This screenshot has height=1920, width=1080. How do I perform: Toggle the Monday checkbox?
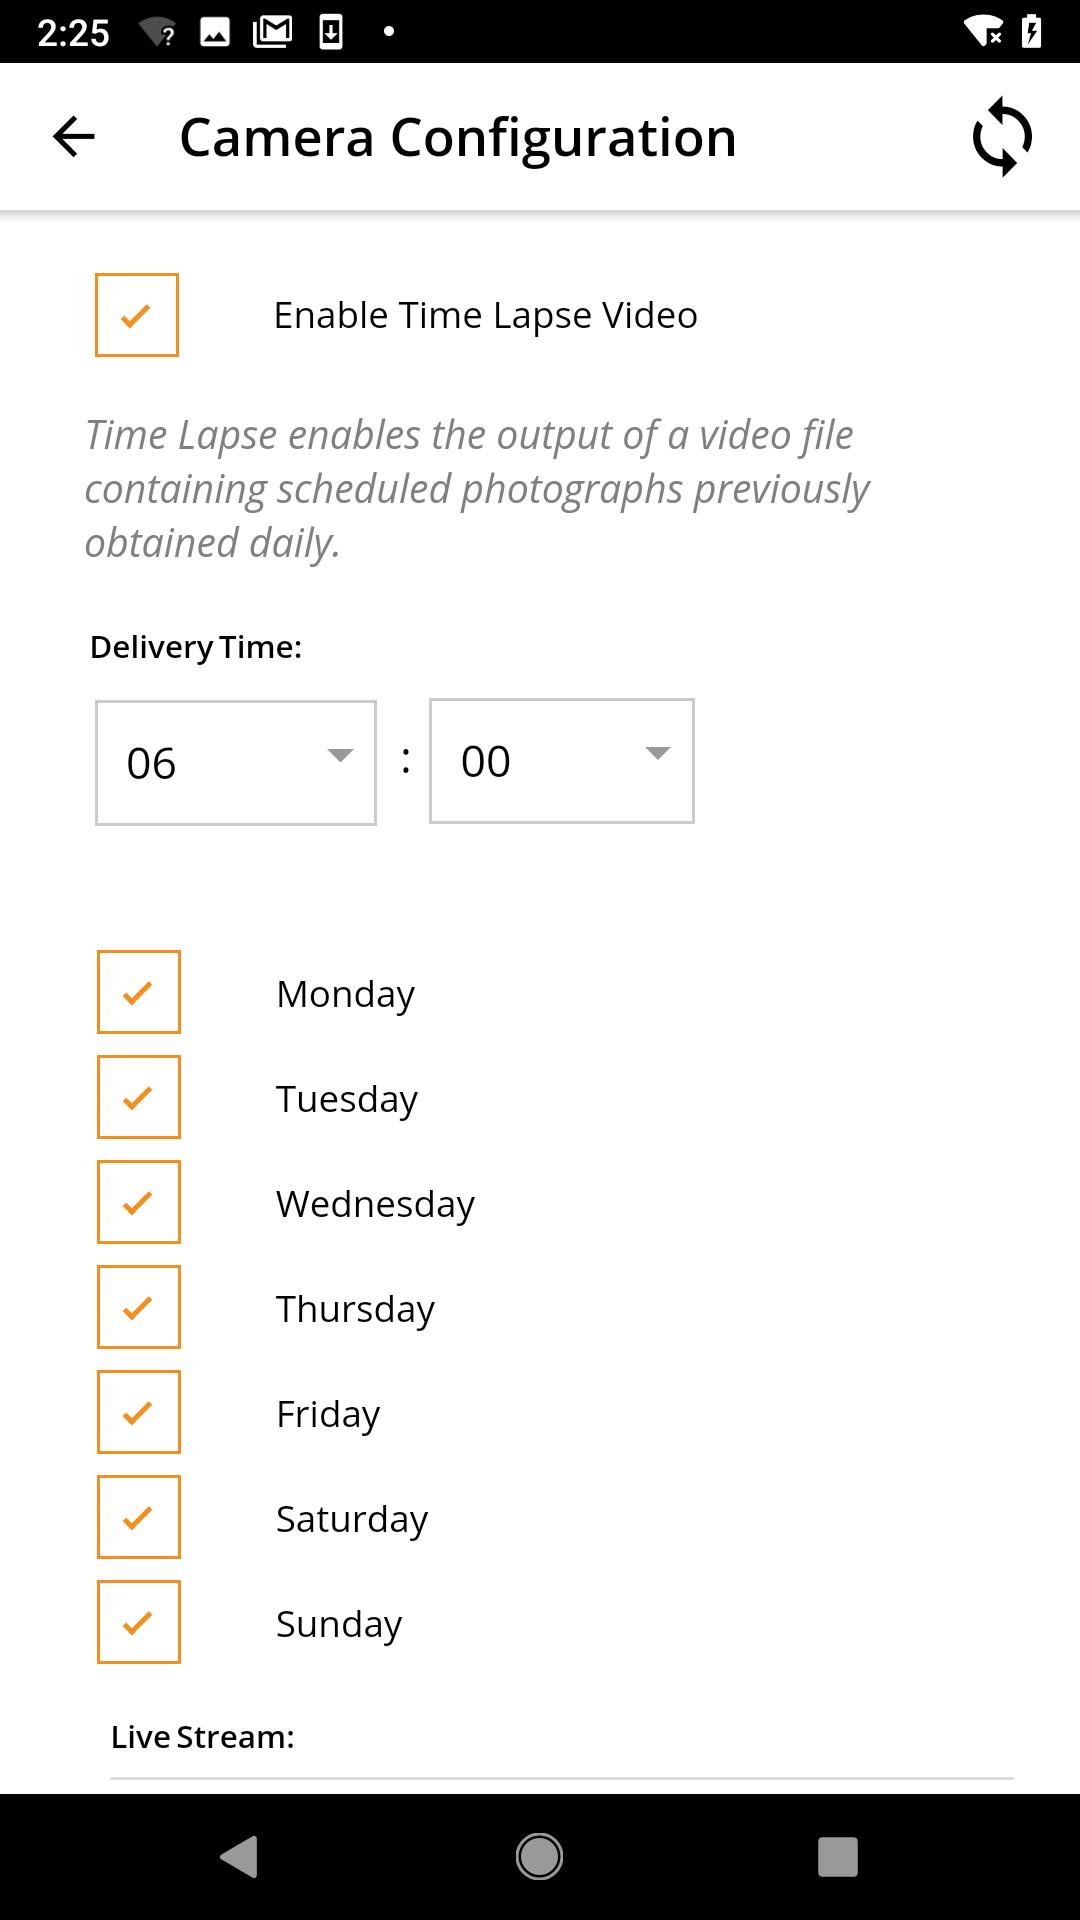tap(139, 992)
